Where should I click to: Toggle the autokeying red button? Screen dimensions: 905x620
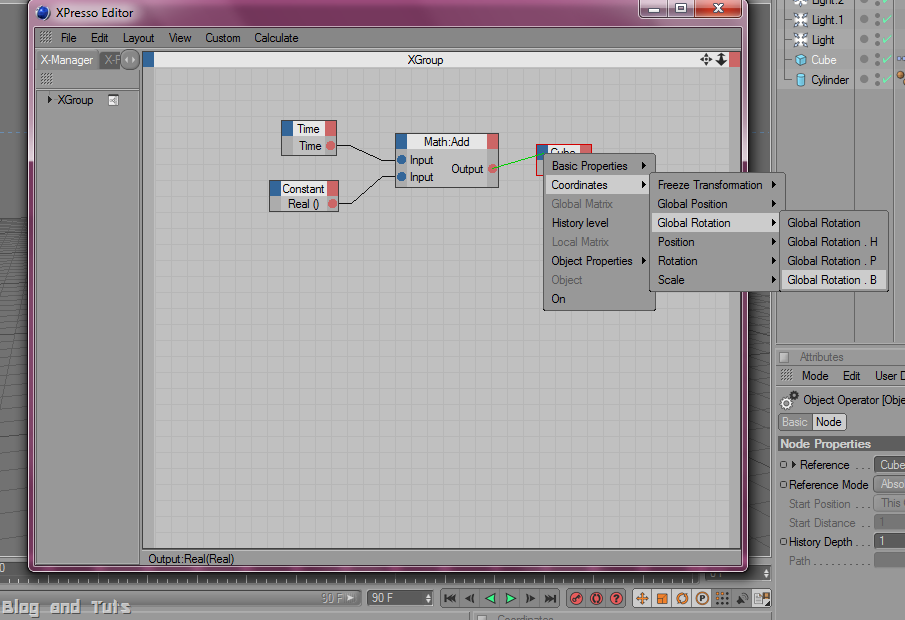(x=596, y=599)
